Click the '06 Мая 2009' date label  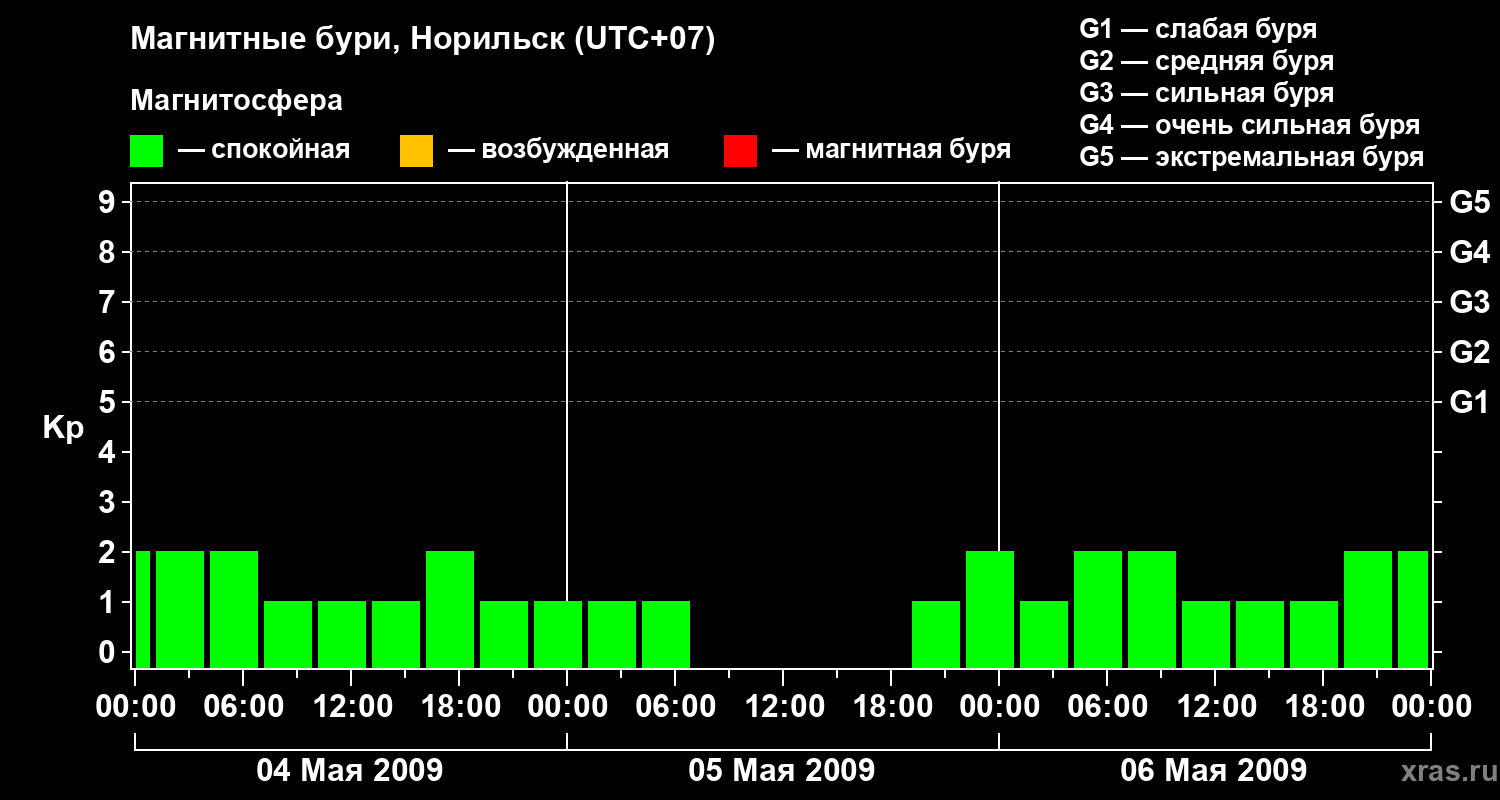click(1214, 771)
